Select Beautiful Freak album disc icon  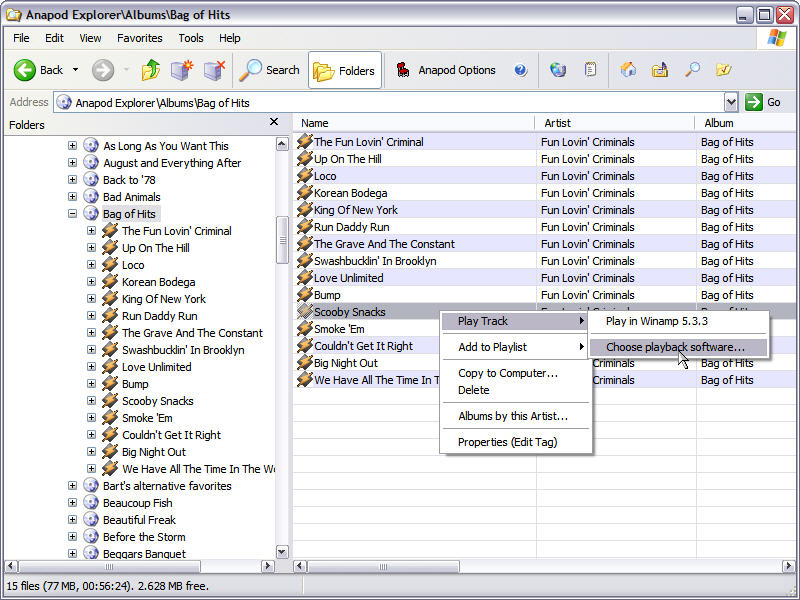91,519
